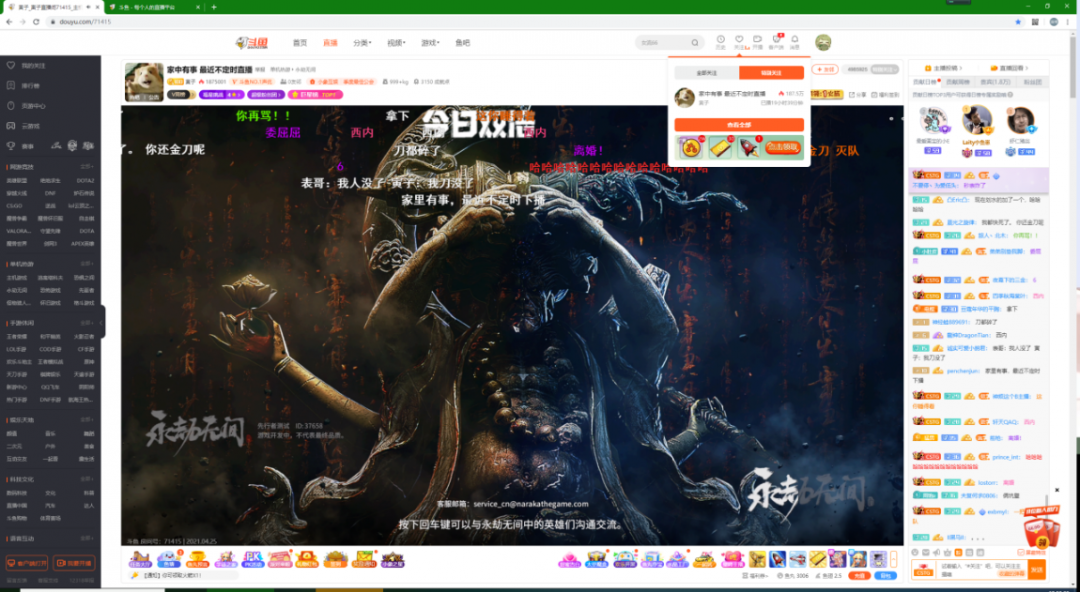Toggle the checkbox above the chat send button

(x=1020, y=552)
